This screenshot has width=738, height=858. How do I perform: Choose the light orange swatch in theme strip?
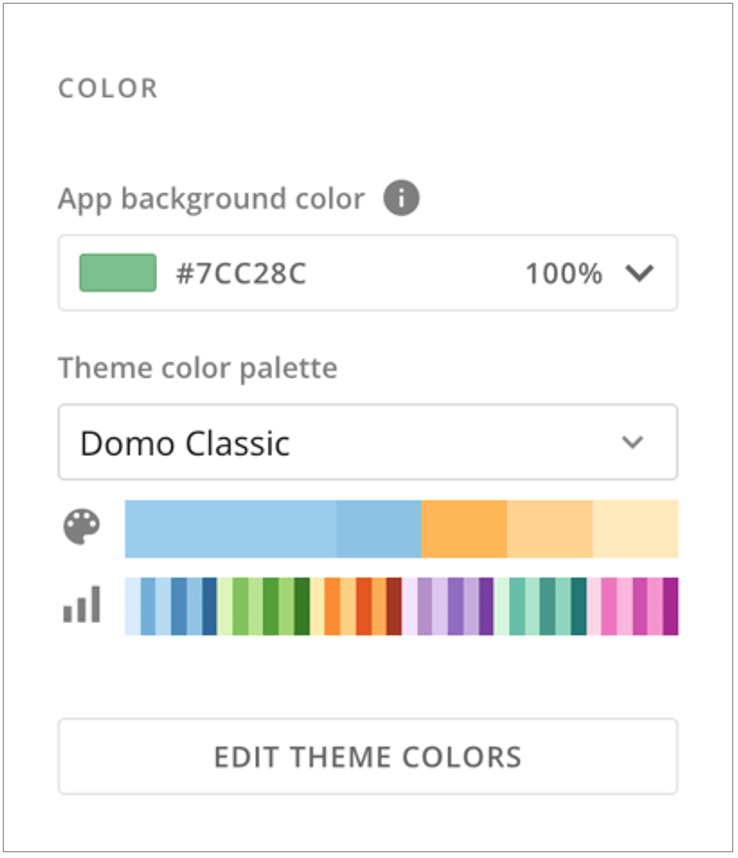550,529
